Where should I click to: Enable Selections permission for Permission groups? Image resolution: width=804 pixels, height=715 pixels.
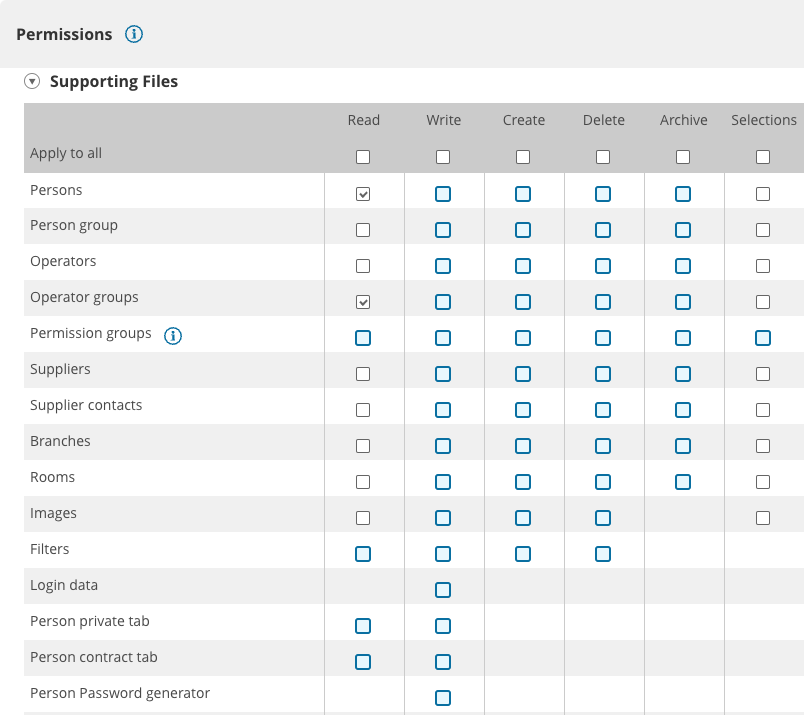click(763, 337)
